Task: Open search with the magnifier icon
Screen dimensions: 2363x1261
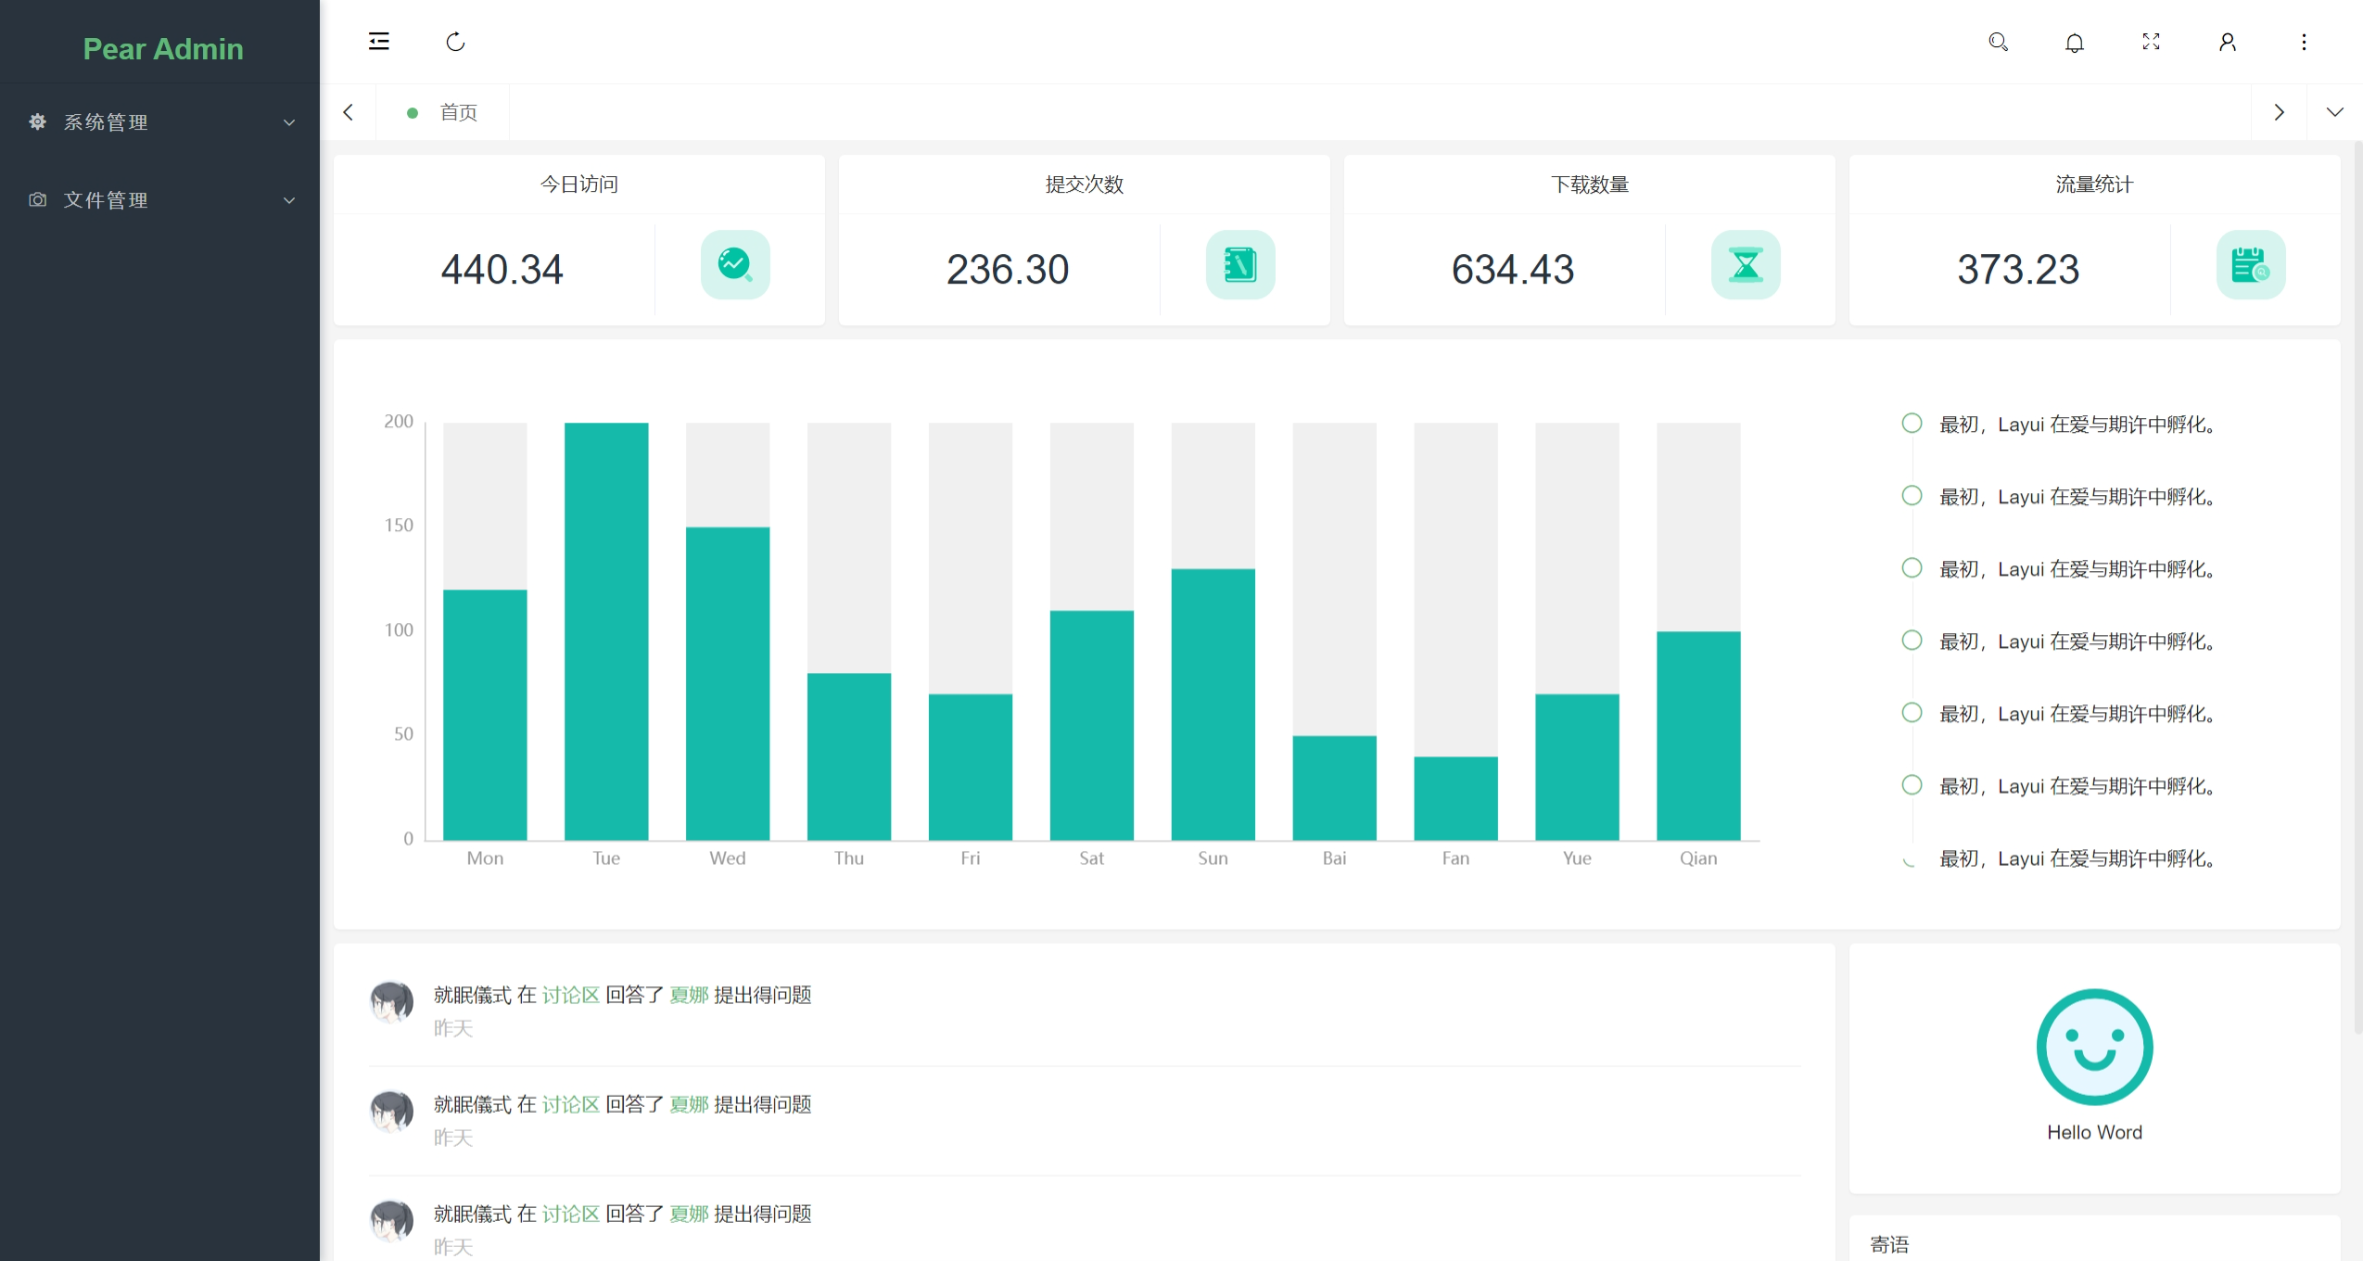Action: pyautogui.click(x=1997, y=42)
